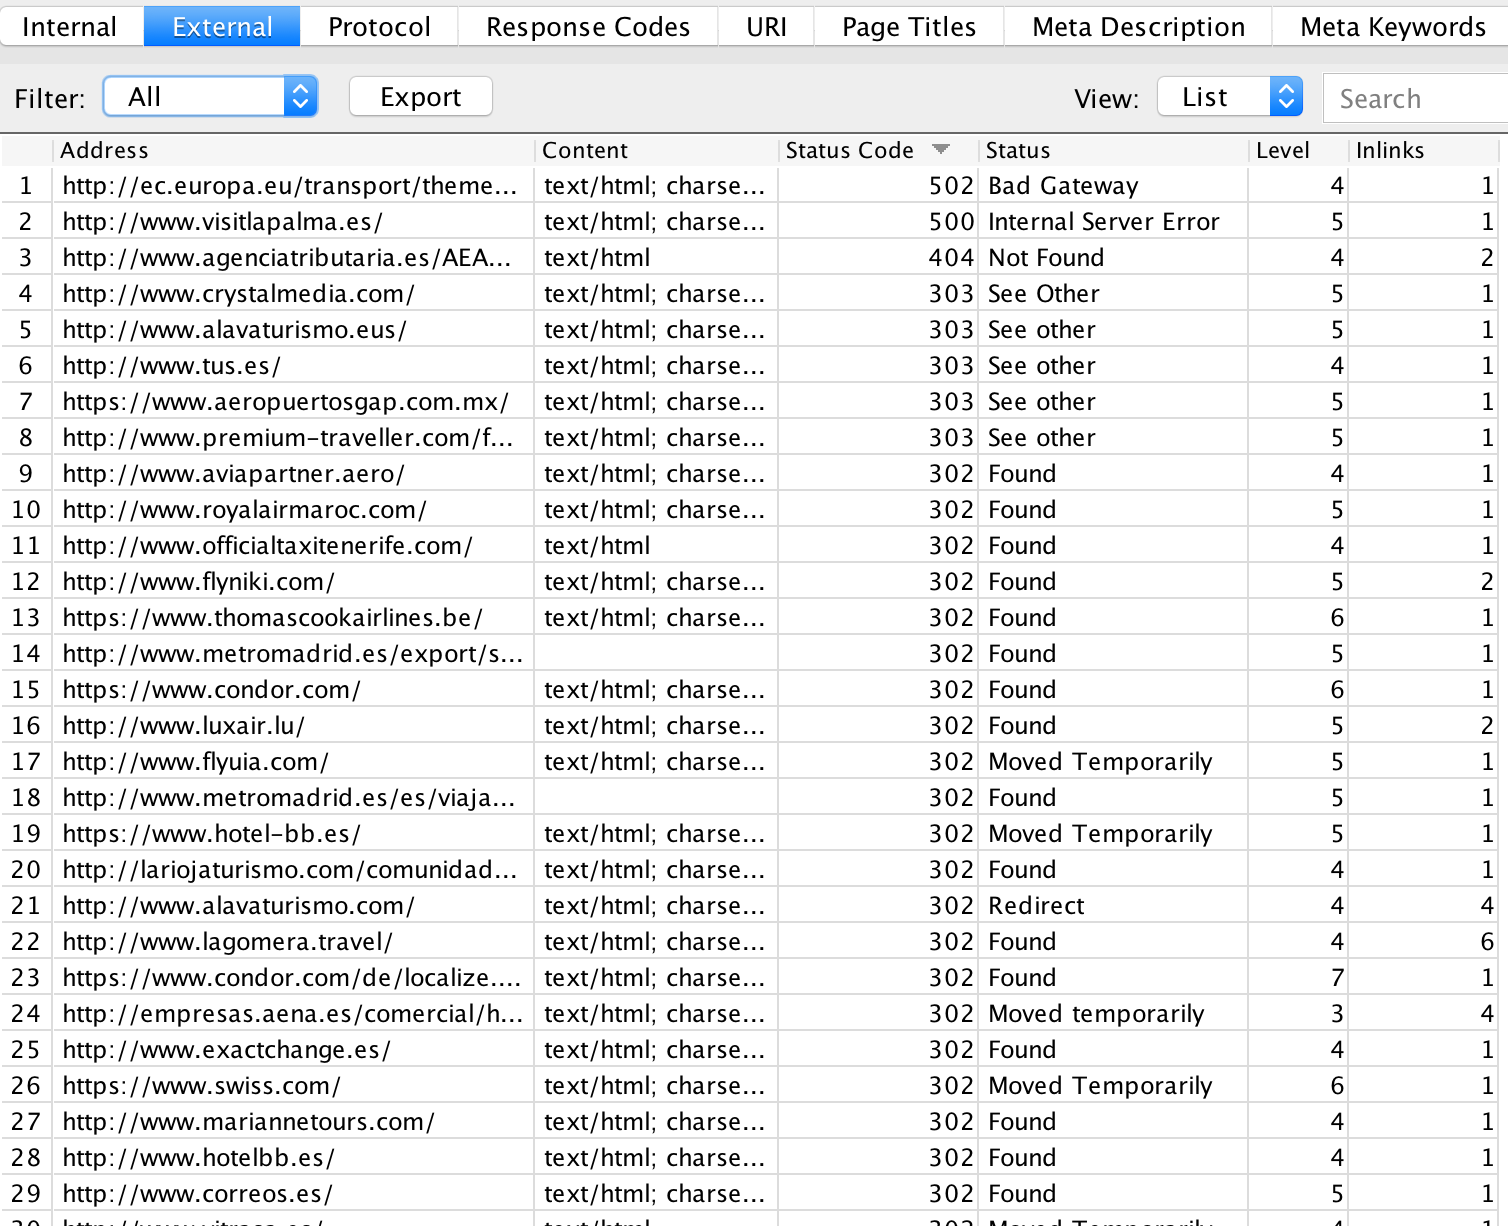The image size is (1508, 1226).
Task: Open the Meta Keywords tab
Action: 1392,27
